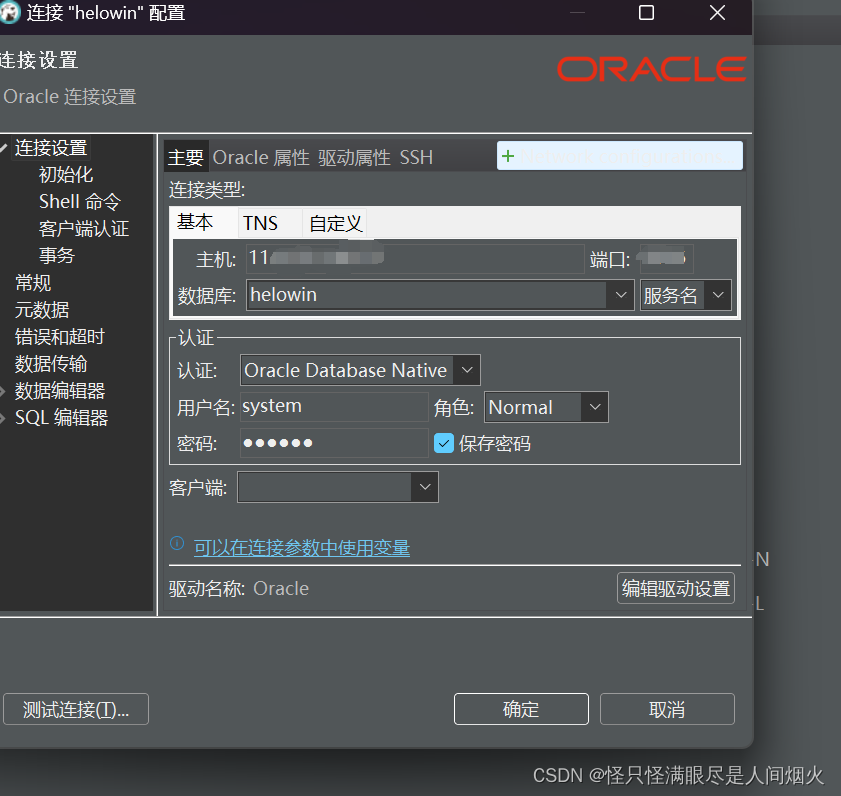Select 连接设置 in the left tree

coord(51,148)
